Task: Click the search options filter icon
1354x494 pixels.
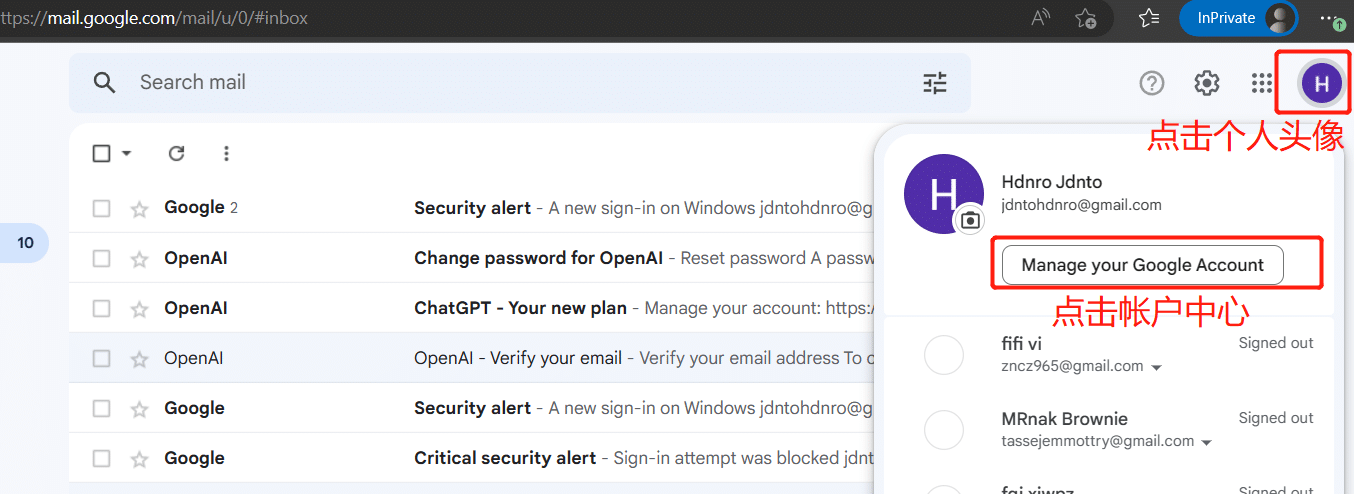Action: click(934, 83)
